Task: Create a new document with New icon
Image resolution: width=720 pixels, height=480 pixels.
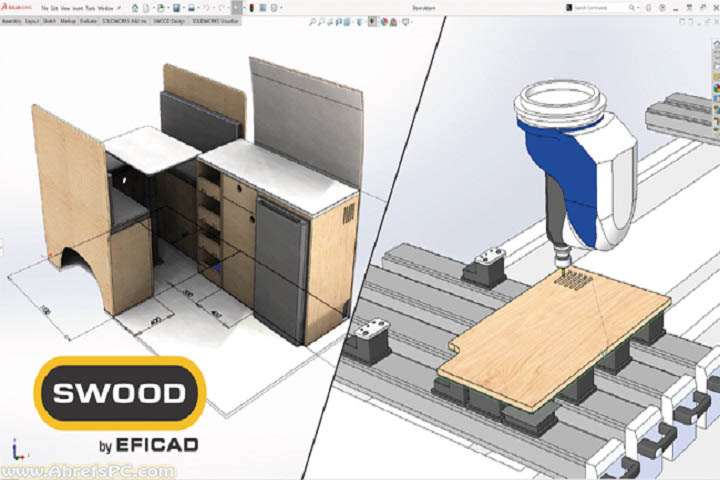Action: [x=146, y=8]
